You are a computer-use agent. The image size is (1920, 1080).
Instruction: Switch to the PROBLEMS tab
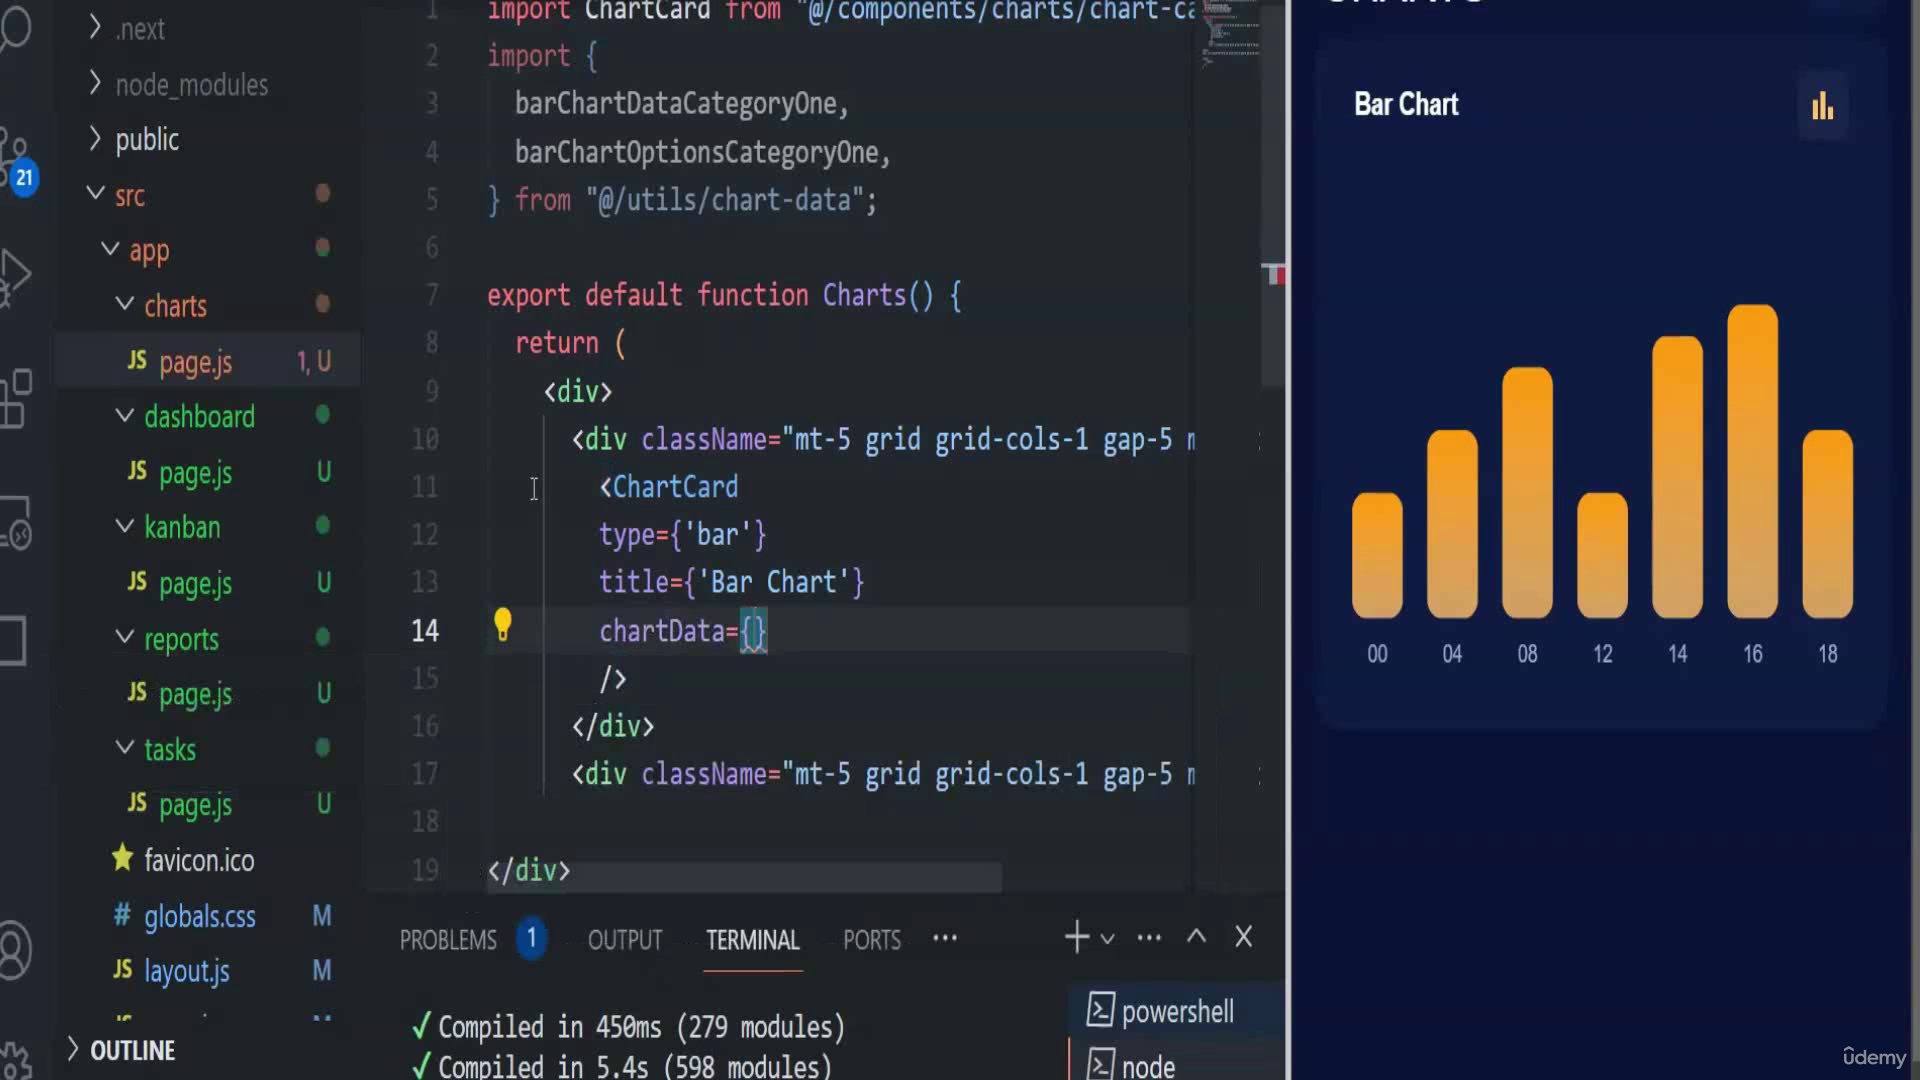pos(448,940)
